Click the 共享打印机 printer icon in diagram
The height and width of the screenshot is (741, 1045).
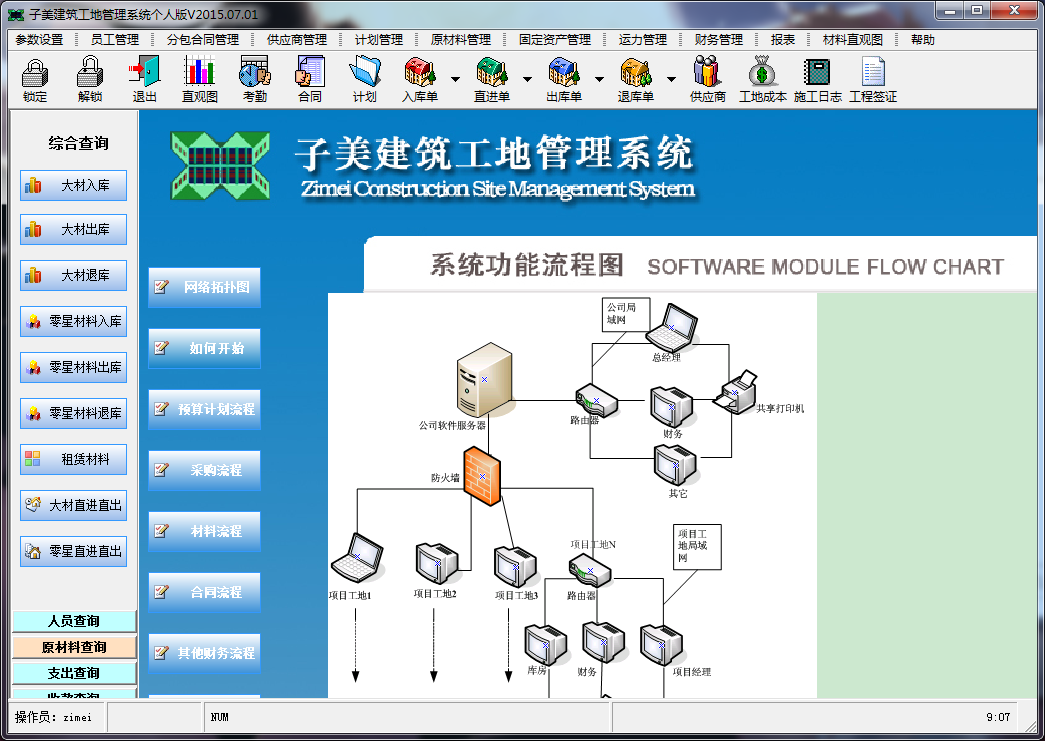pos(735,392)
